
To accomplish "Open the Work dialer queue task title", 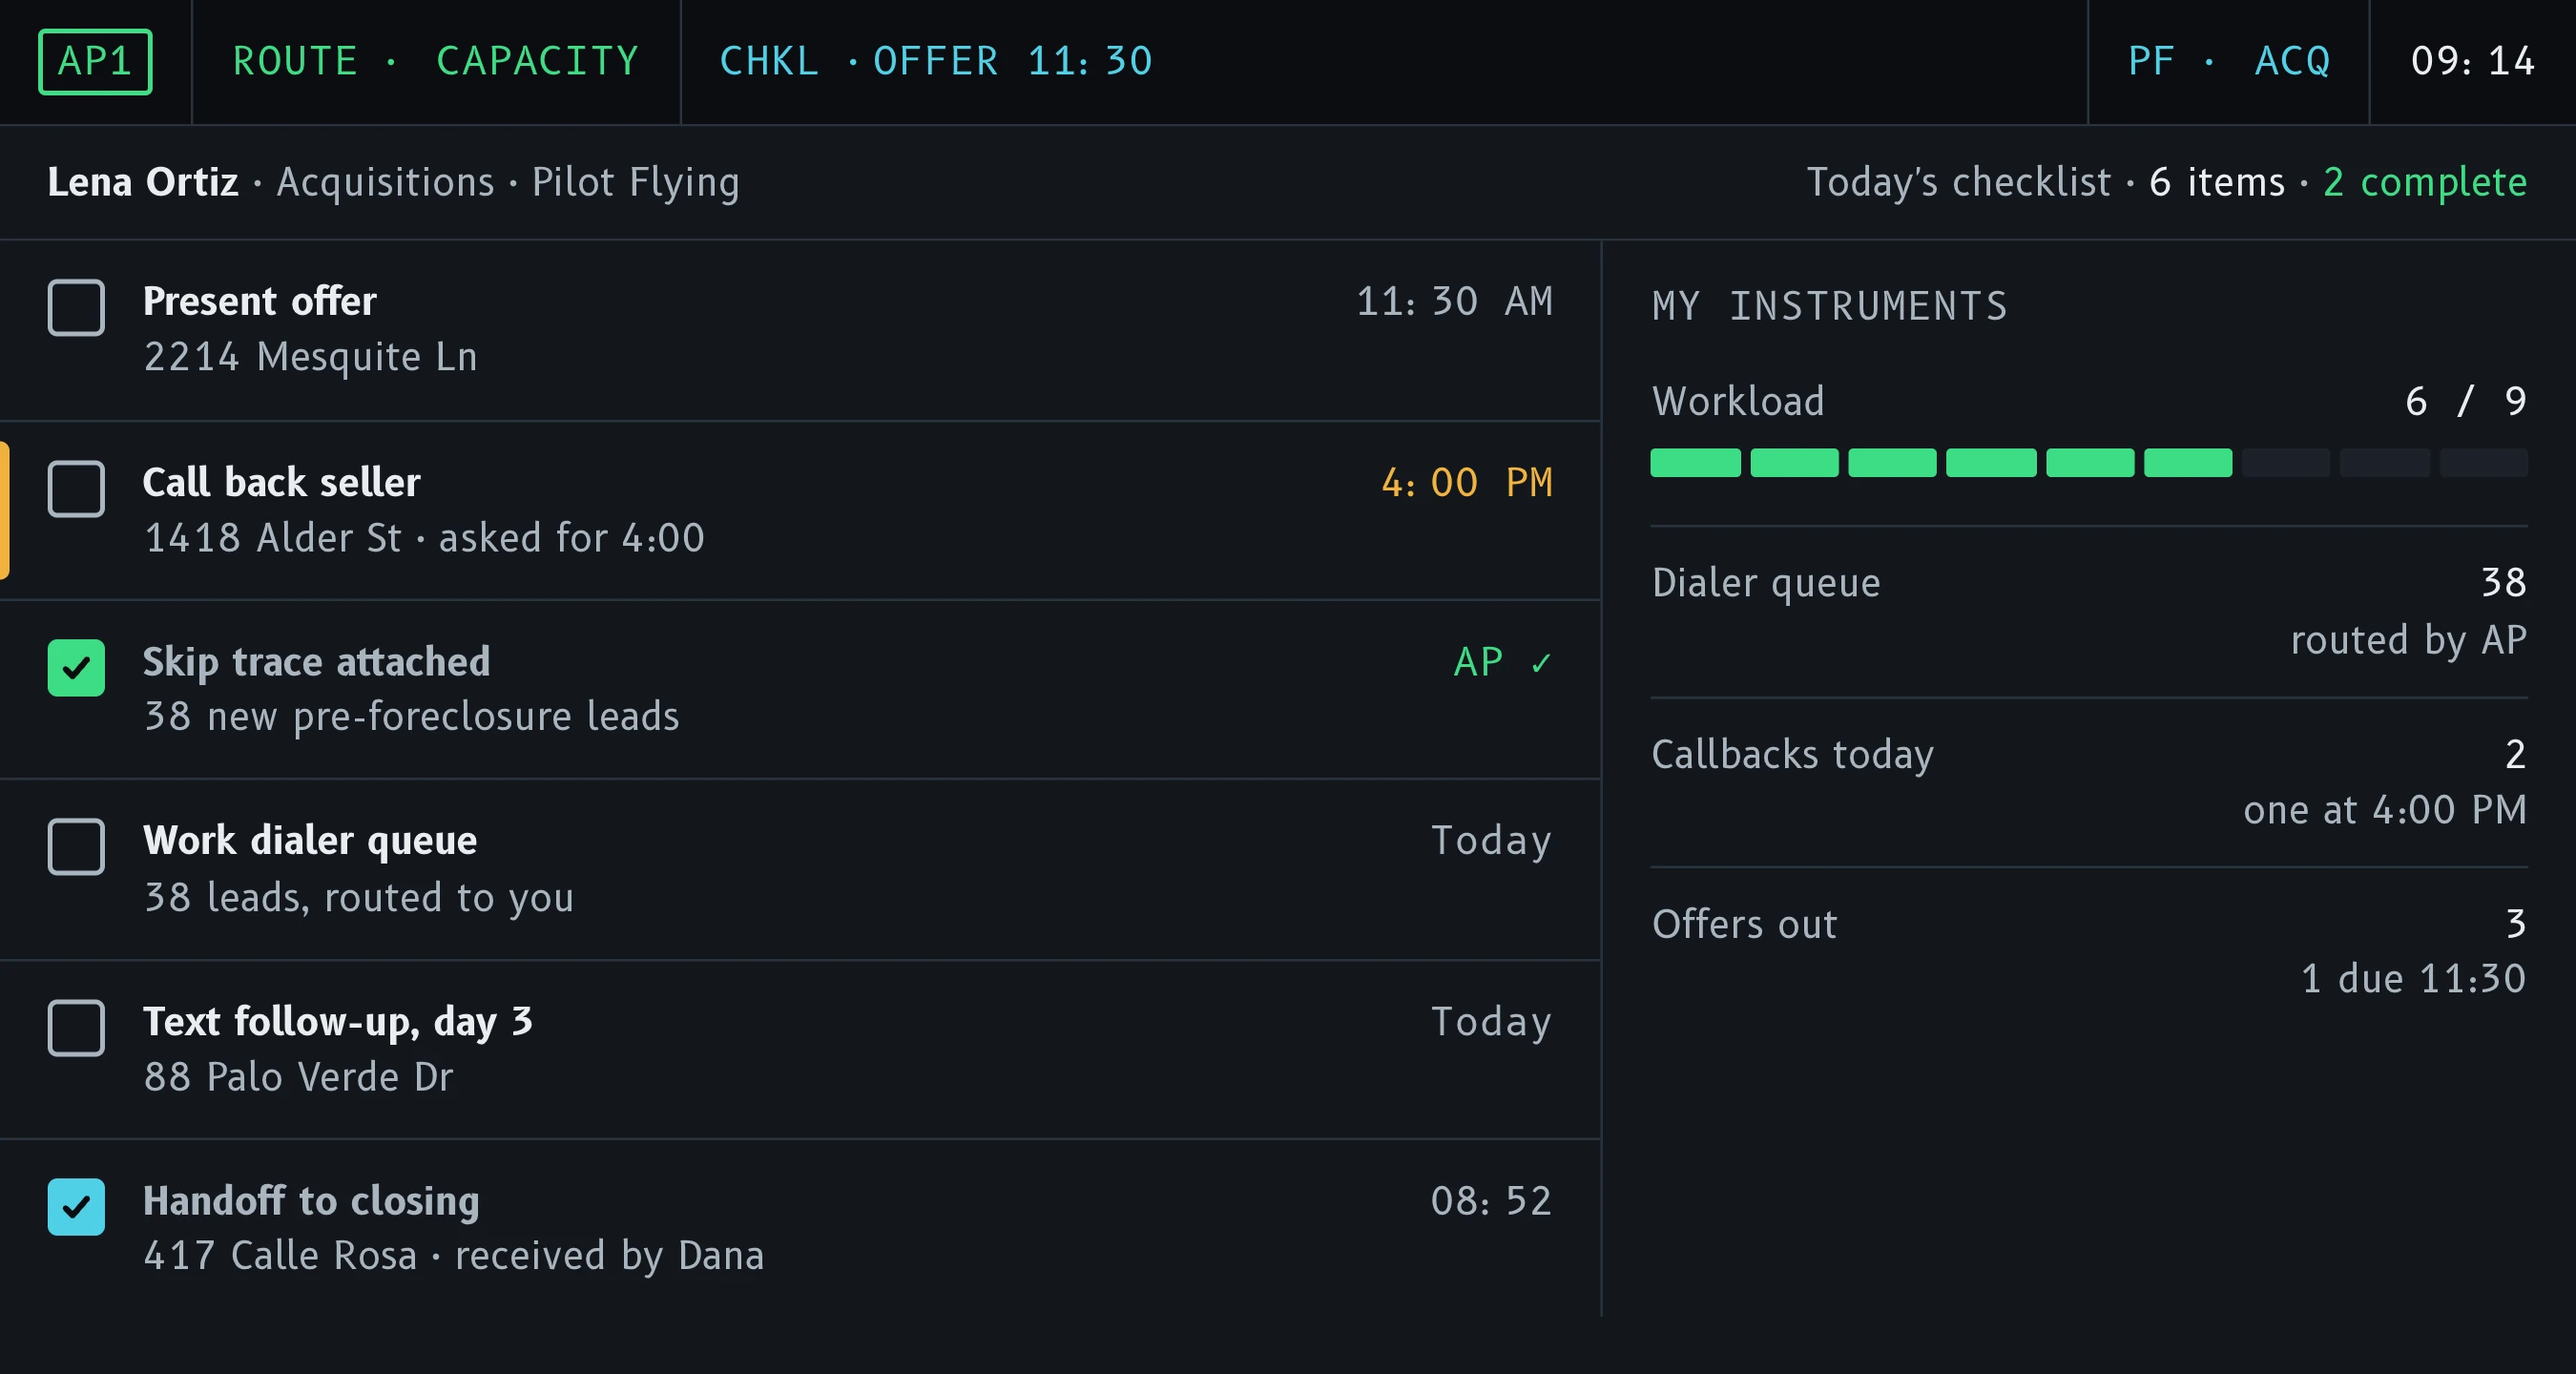I will pyautogui.click(x=310, y=840).
